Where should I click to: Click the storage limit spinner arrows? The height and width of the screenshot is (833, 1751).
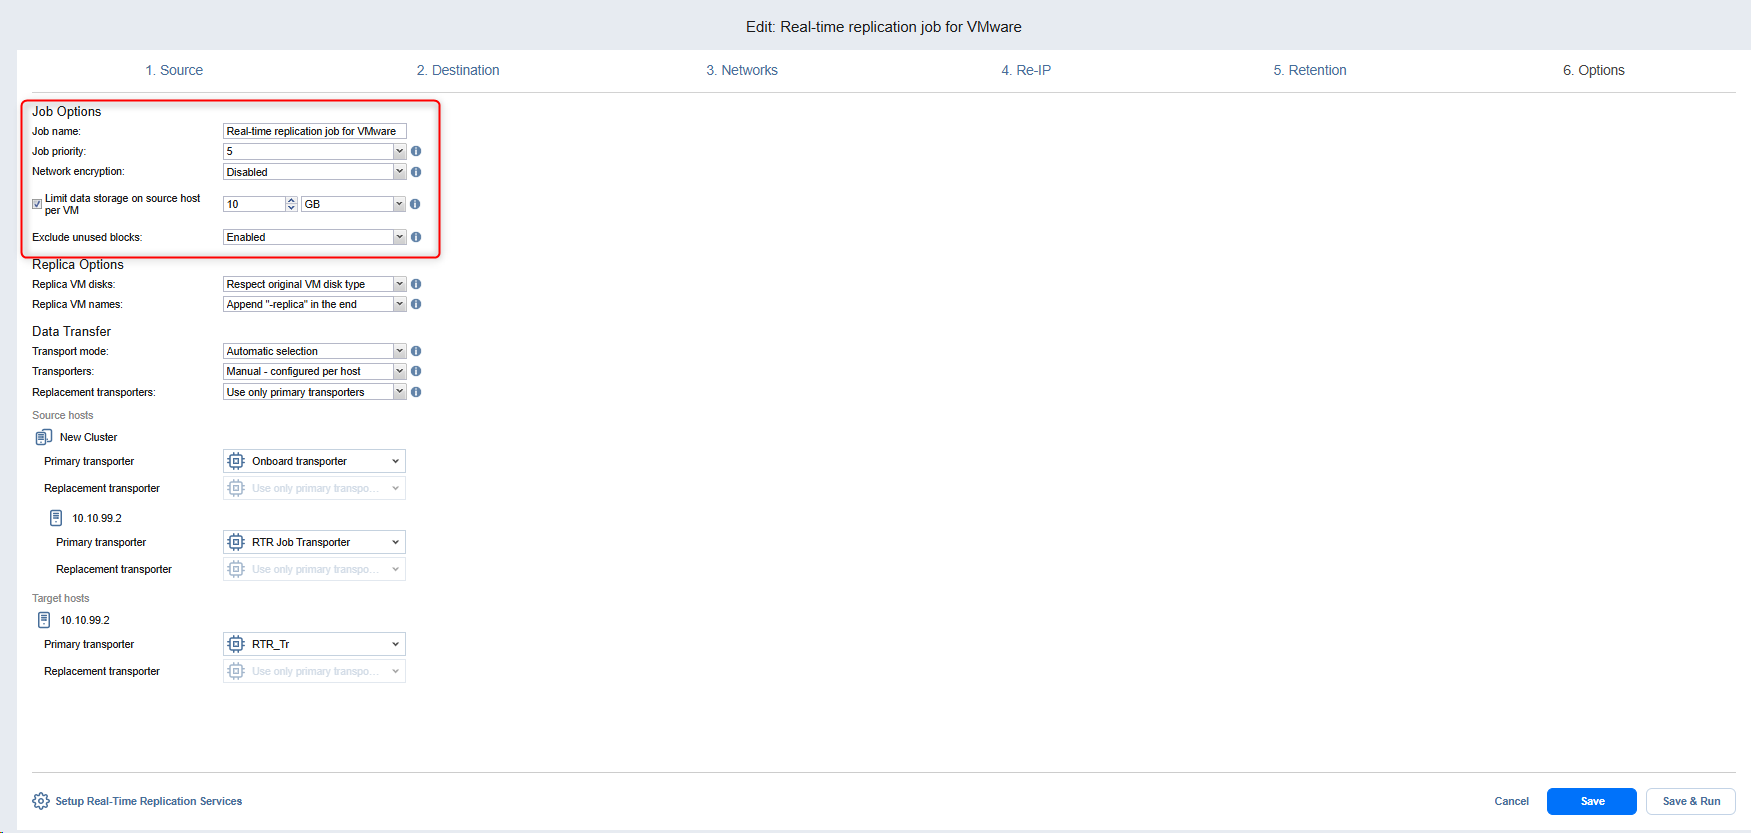pos(291,204)
